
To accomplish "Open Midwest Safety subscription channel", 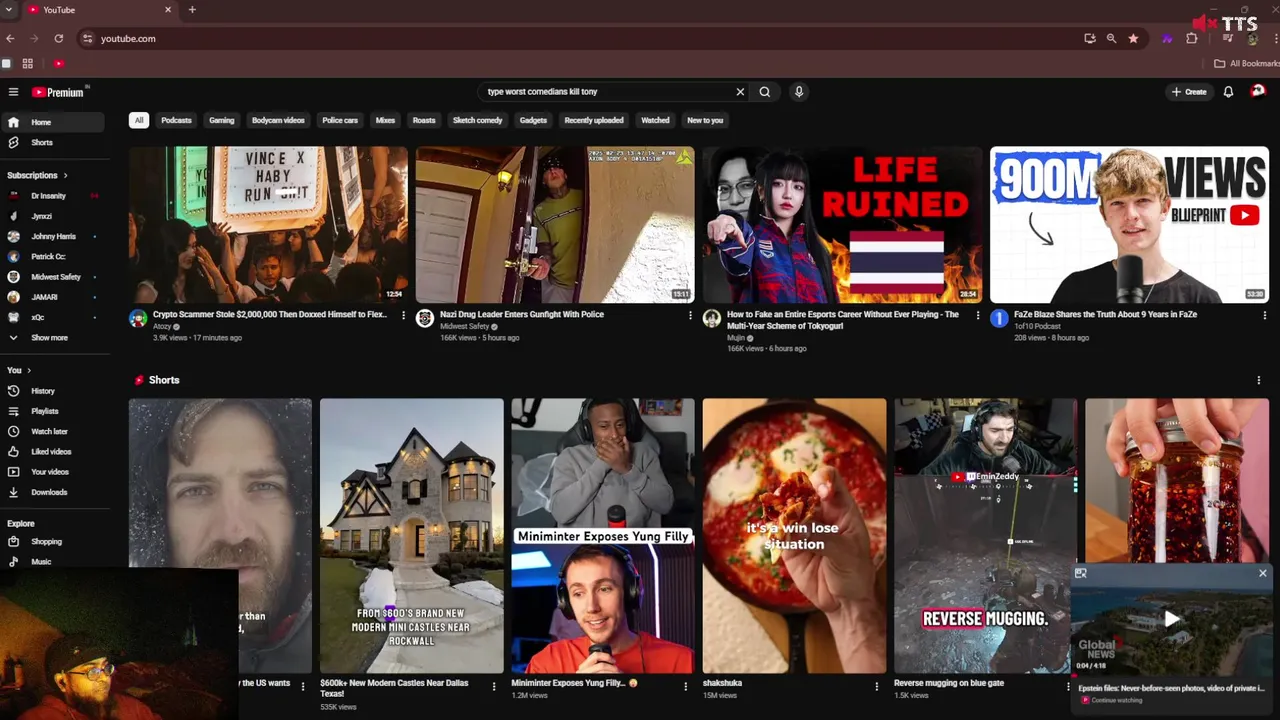I will 52,277.
